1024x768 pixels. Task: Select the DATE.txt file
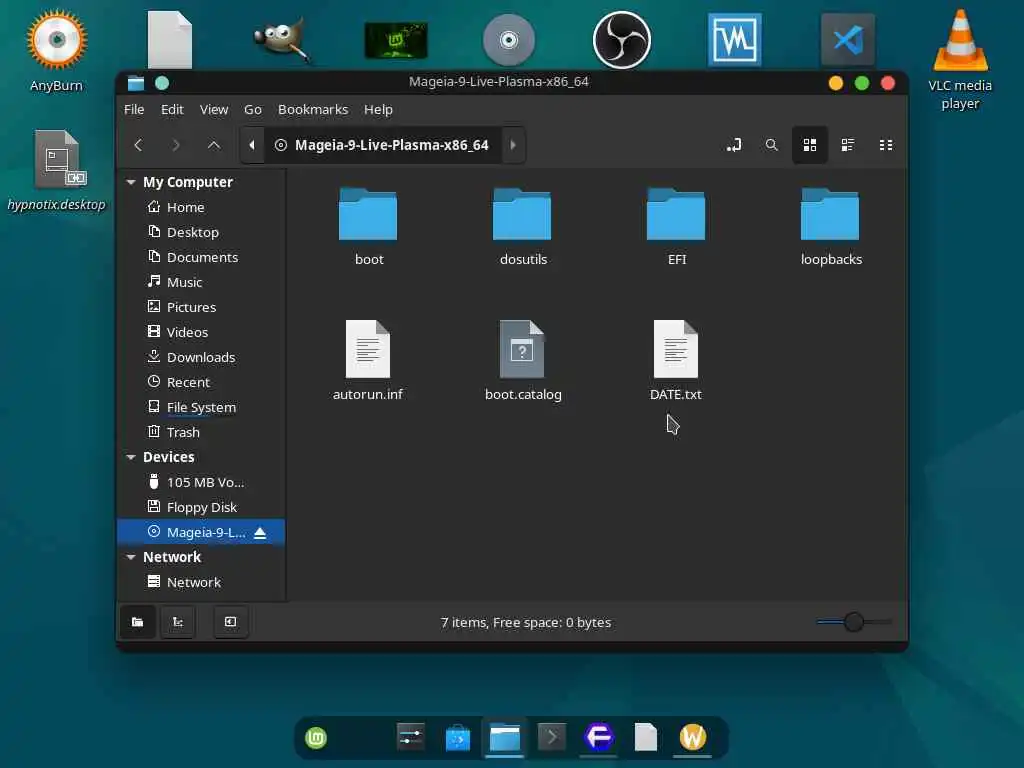(x=676, y=360)
